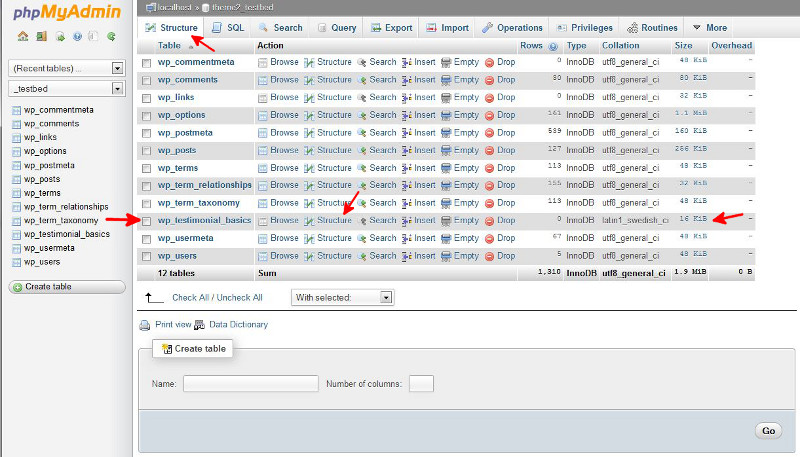The image size is (800, 457).
Task: Click the log out icon in sidebar
Action: coord(41,36)
